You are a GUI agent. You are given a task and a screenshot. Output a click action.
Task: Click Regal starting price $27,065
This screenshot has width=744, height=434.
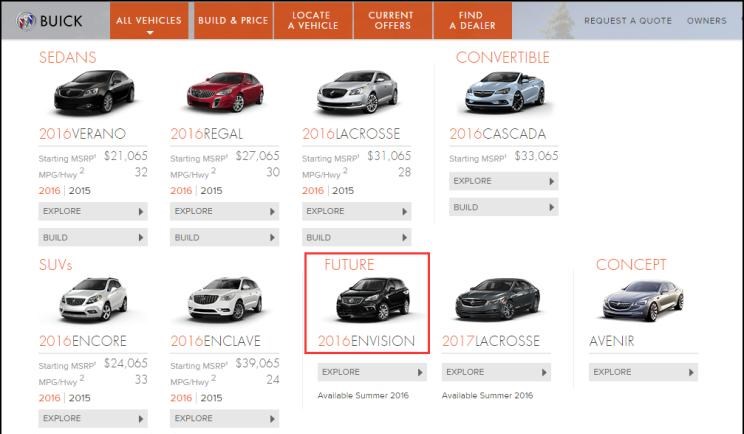[x=258, y=156]
